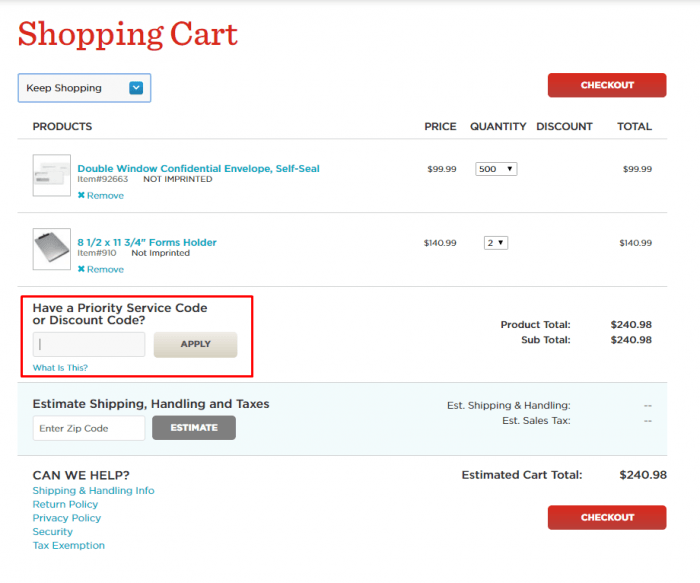This screenshot has height=583, width=700.
Task: Click the Forms Holder row total $140.99
Action: tap(635, 243)
